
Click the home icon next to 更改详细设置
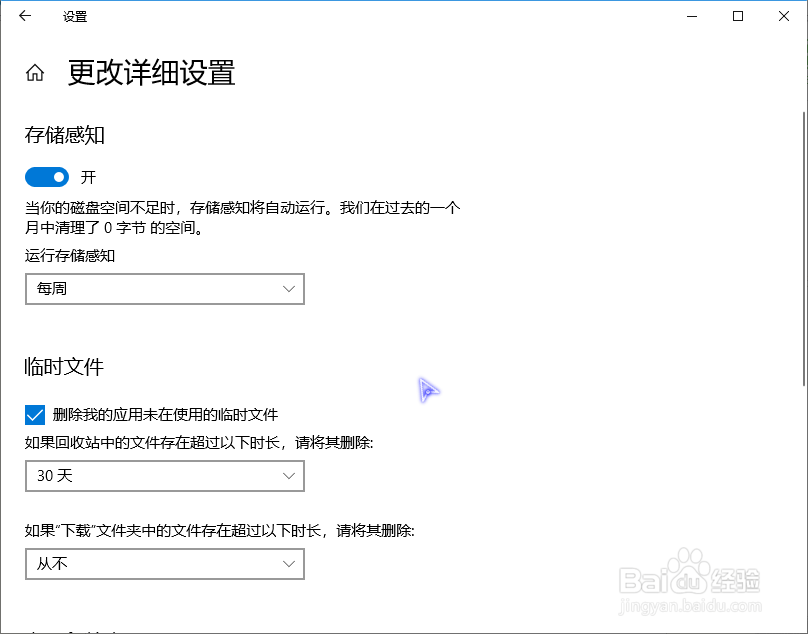point(34,72)
